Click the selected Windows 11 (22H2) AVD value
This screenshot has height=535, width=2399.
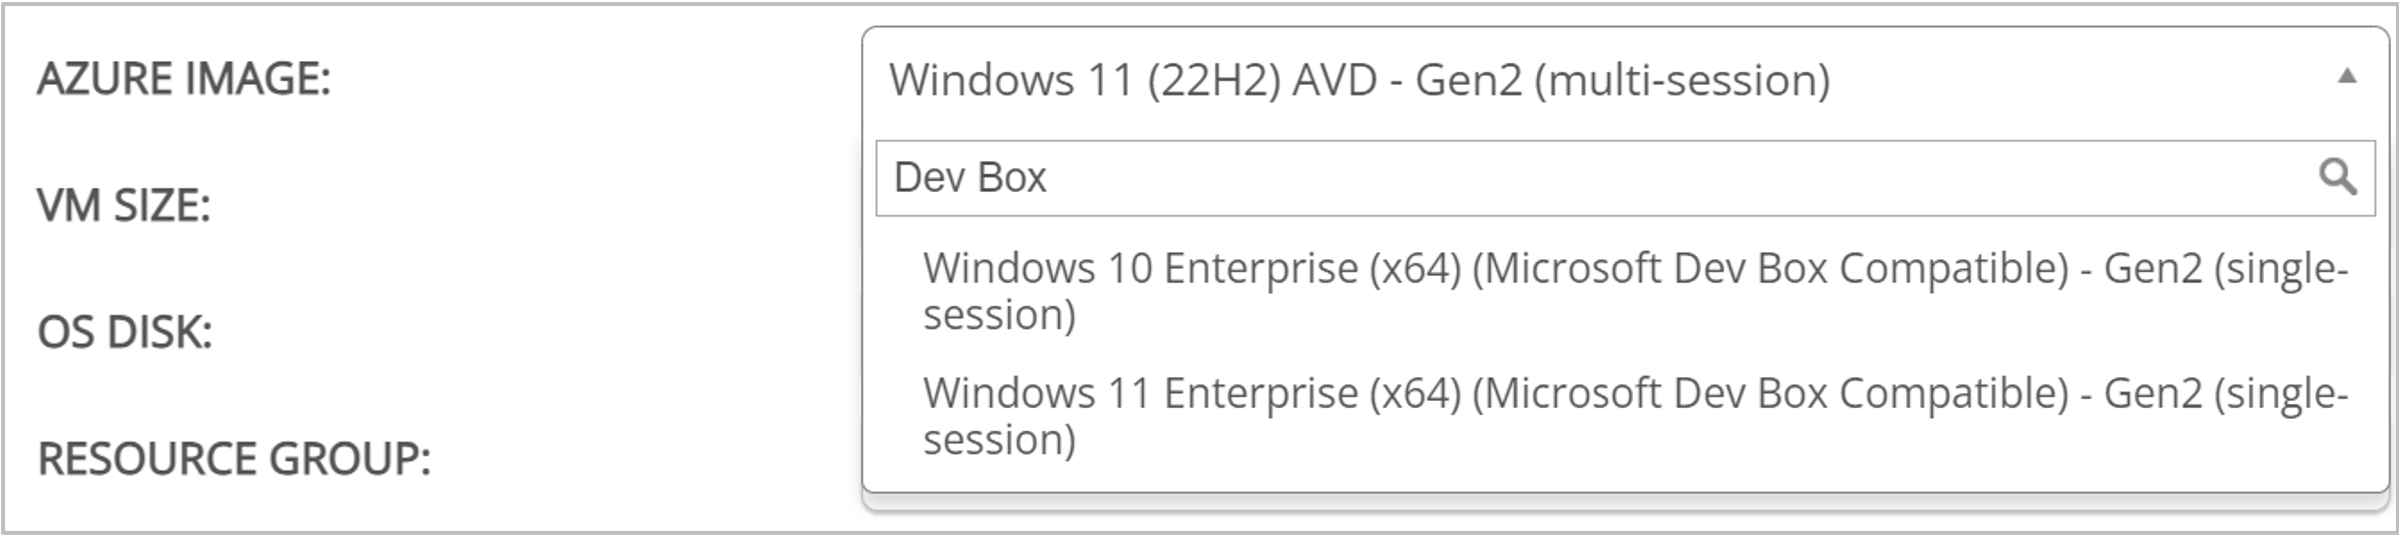[1359, 80]
